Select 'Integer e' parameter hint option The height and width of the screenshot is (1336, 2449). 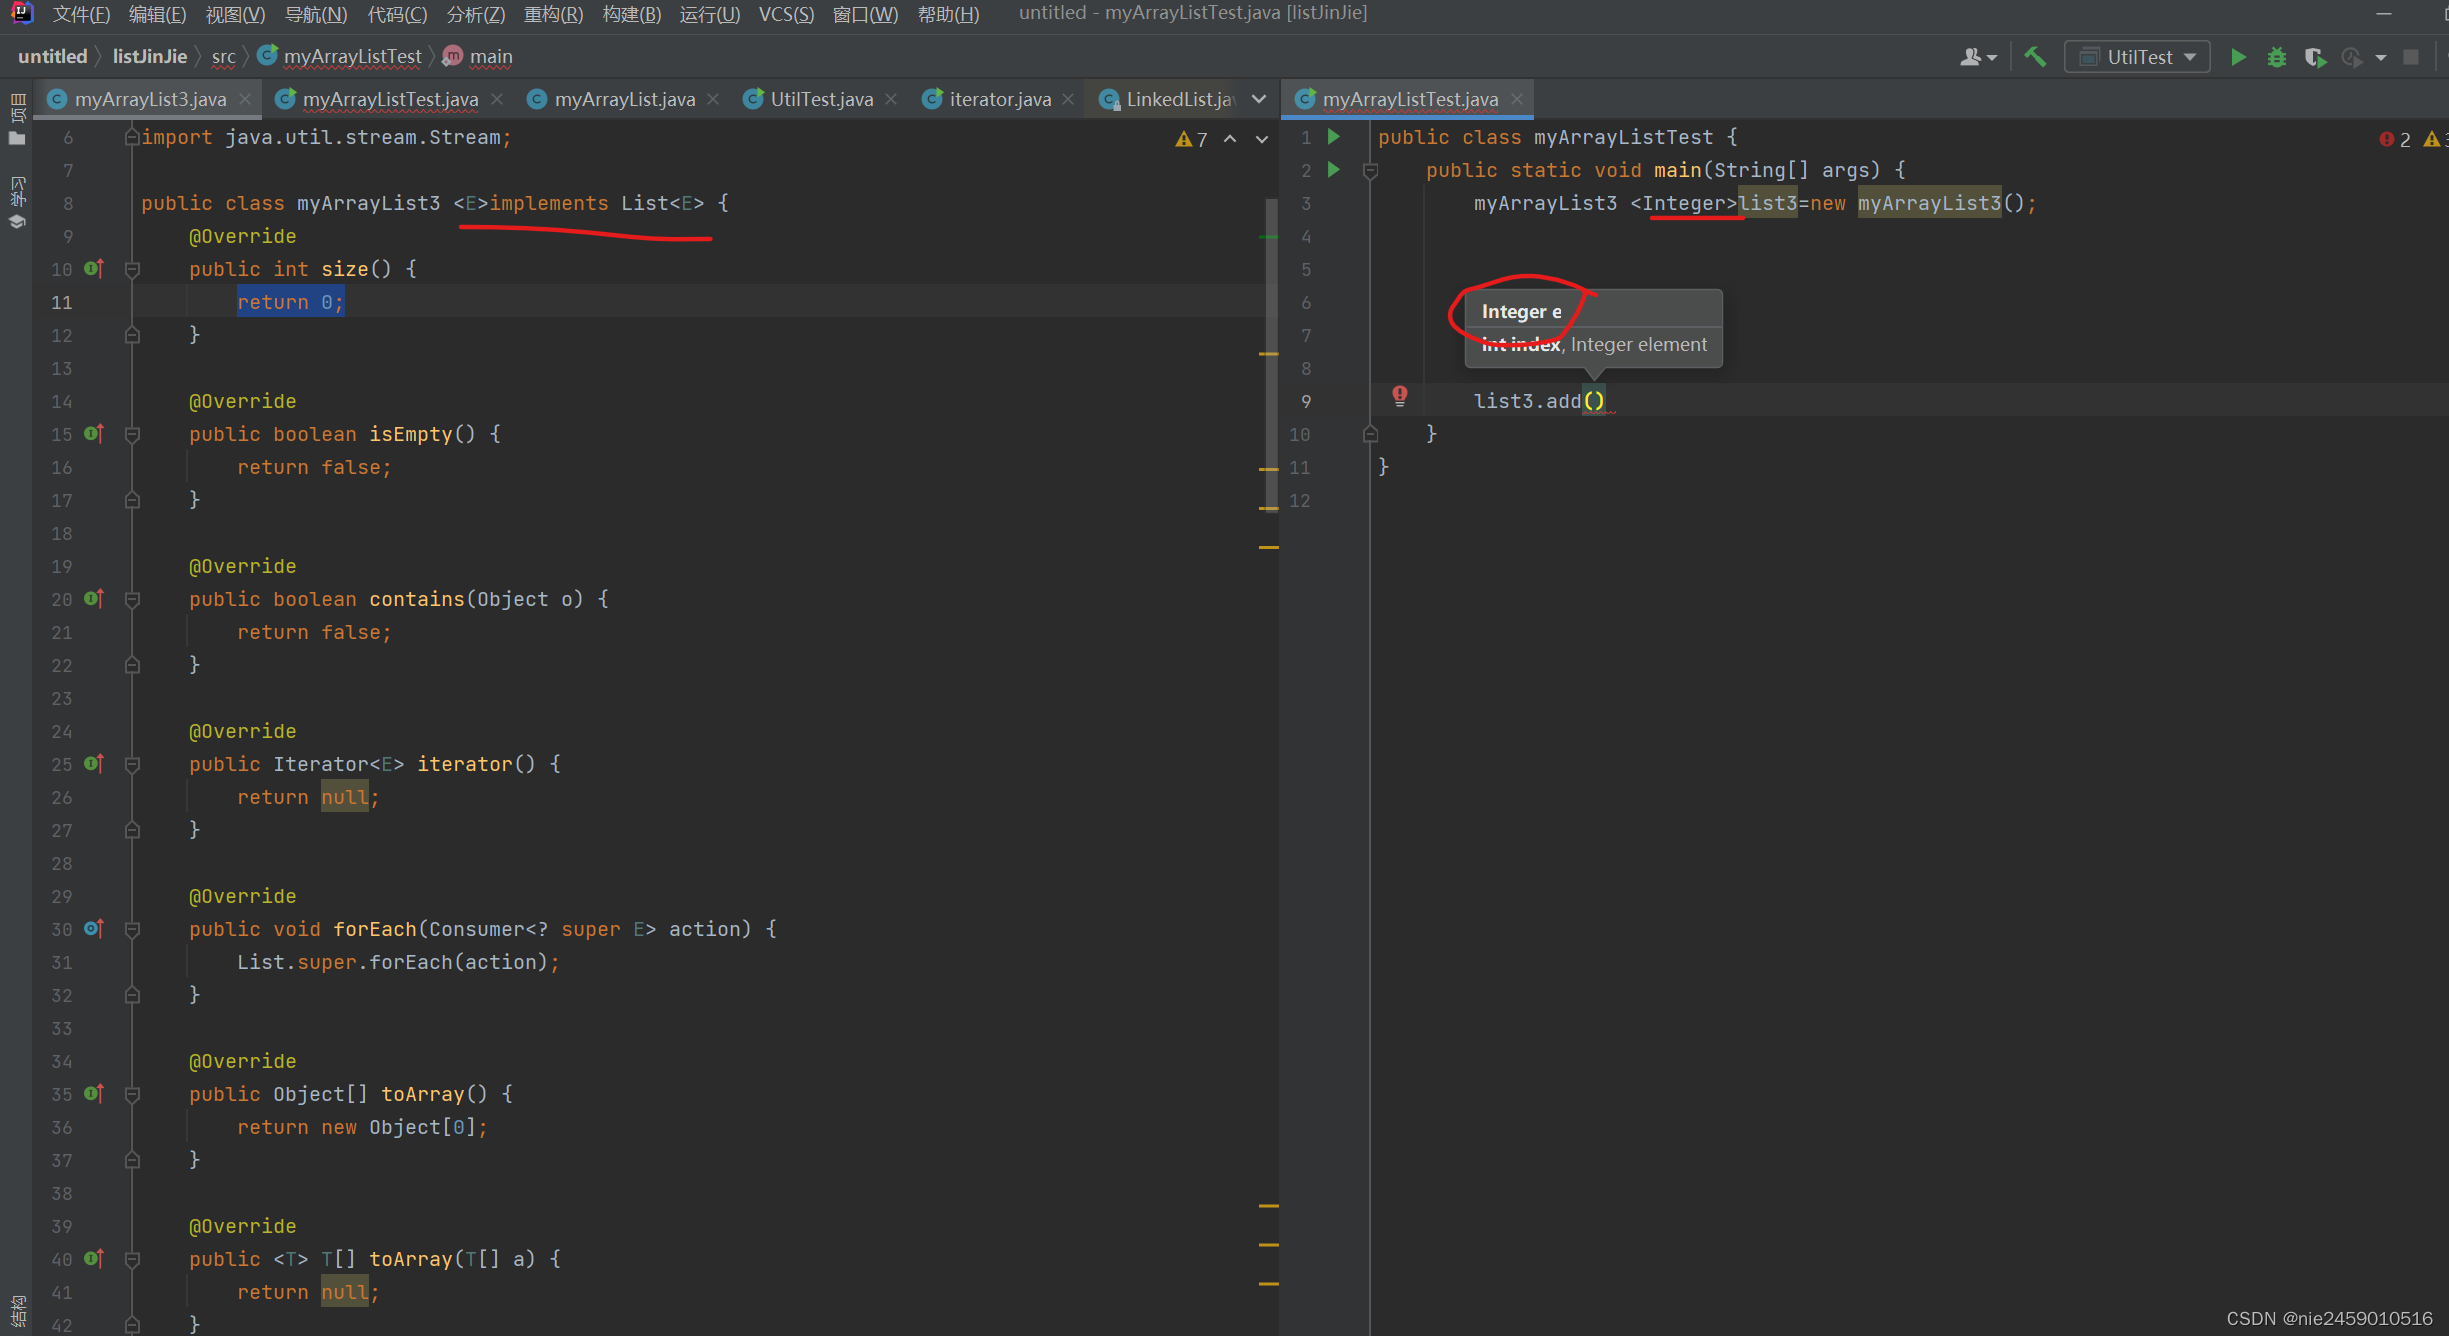pos(1593,311)
